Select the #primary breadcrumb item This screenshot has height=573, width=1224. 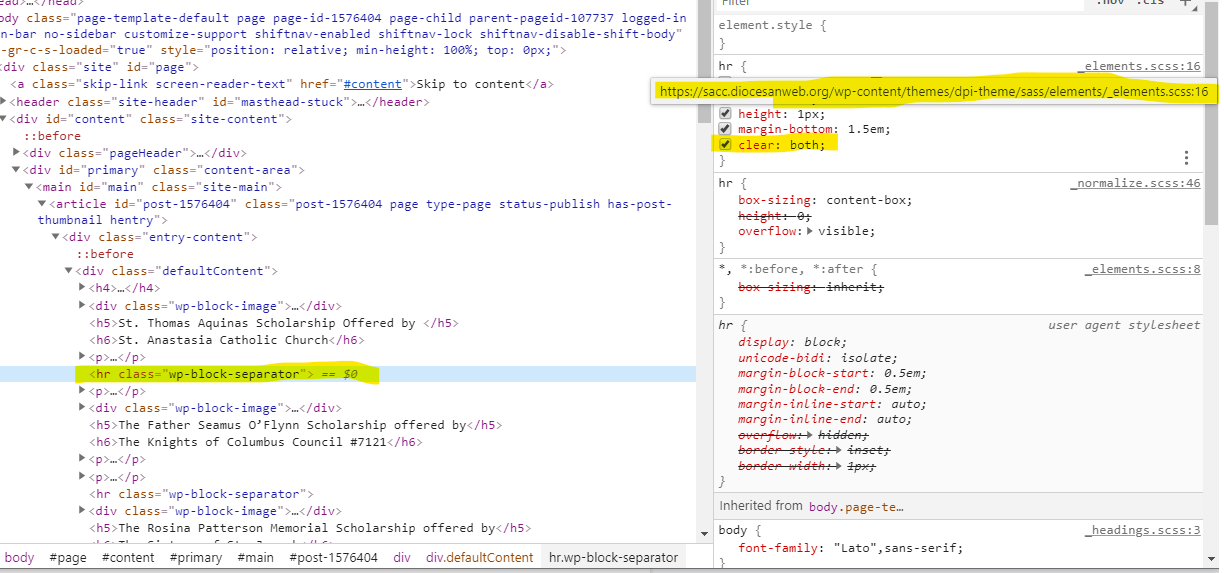click(x=195, y=557)
